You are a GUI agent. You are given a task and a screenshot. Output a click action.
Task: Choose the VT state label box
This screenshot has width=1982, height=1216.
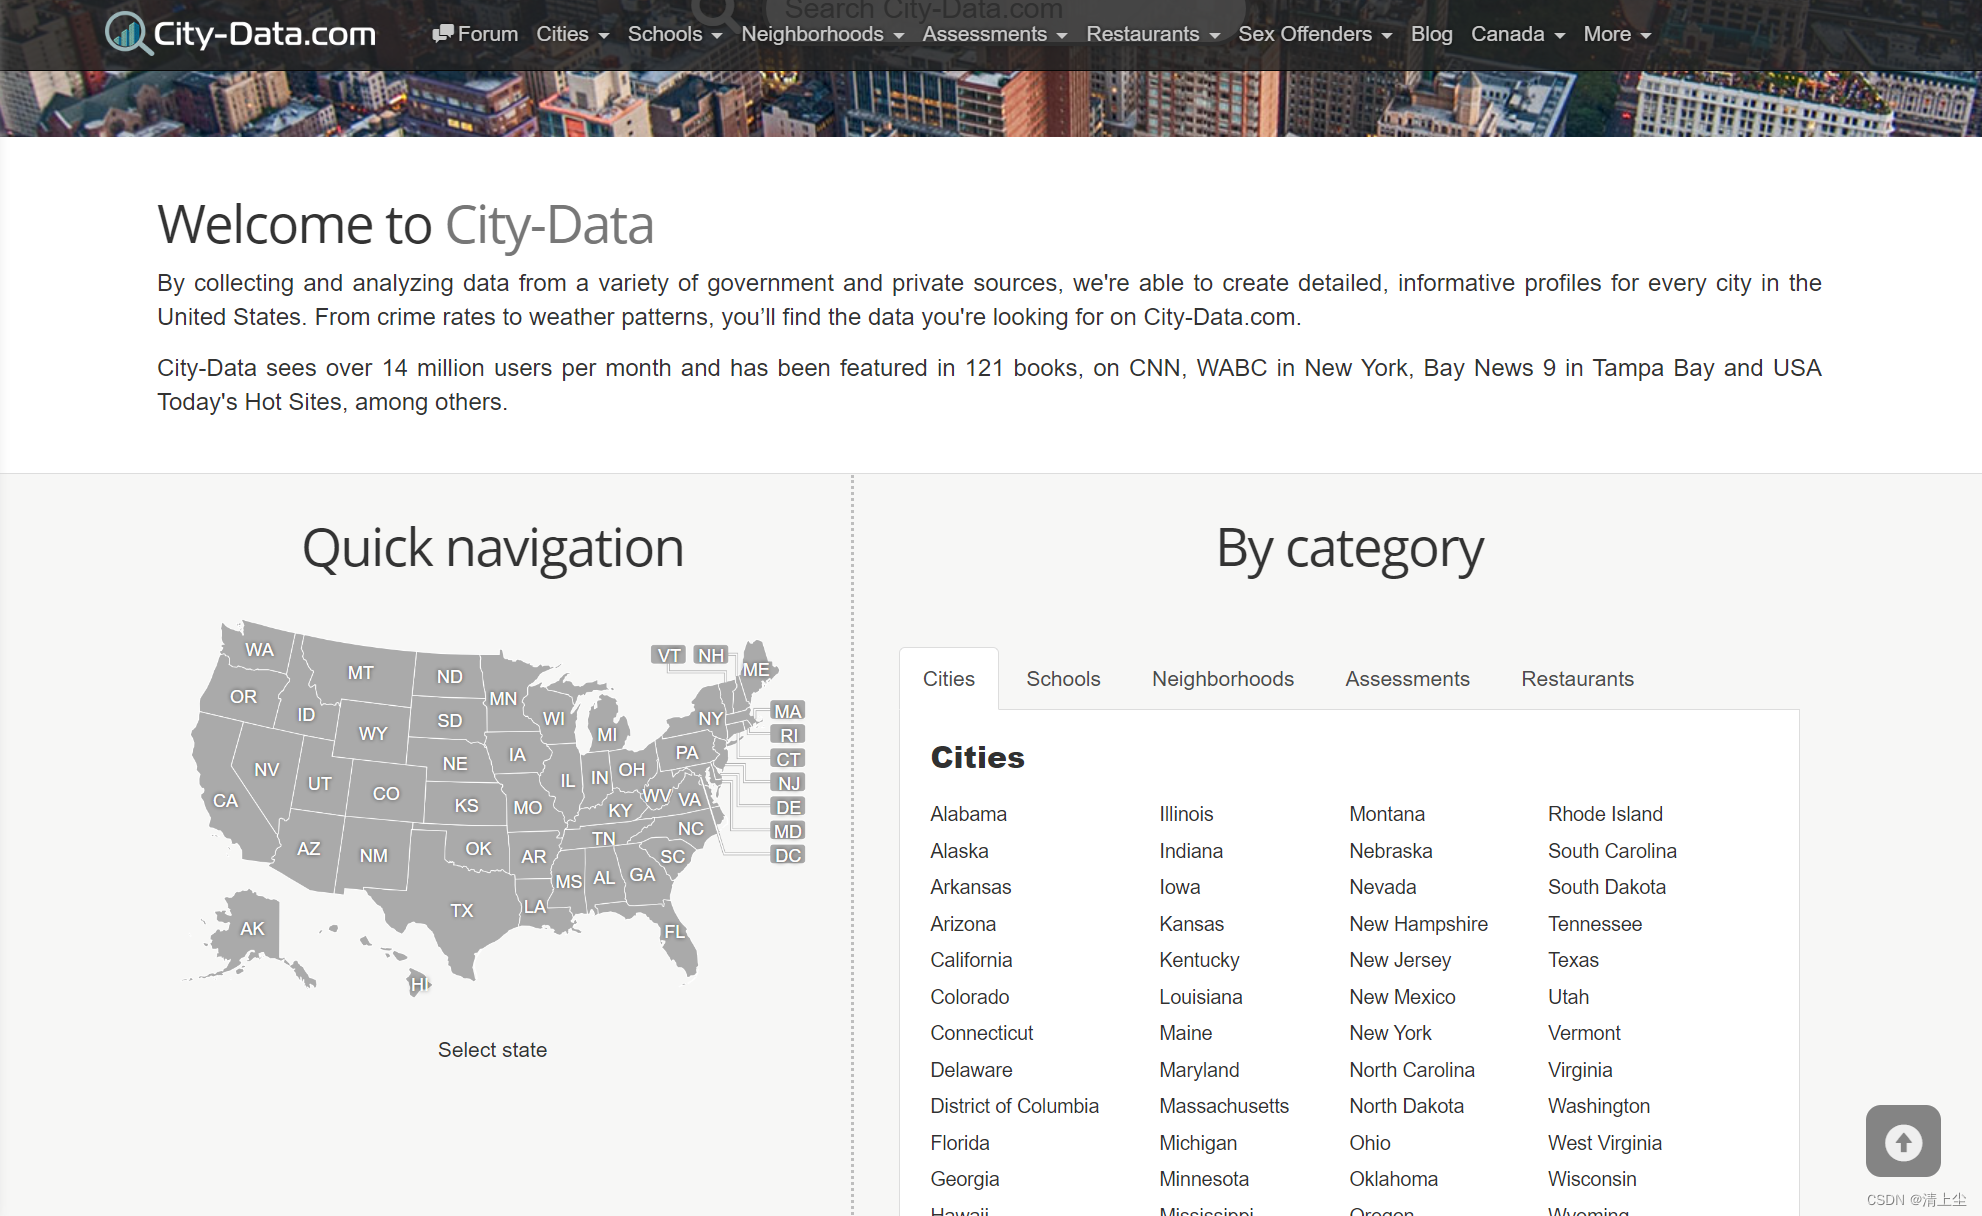point(668,655)
